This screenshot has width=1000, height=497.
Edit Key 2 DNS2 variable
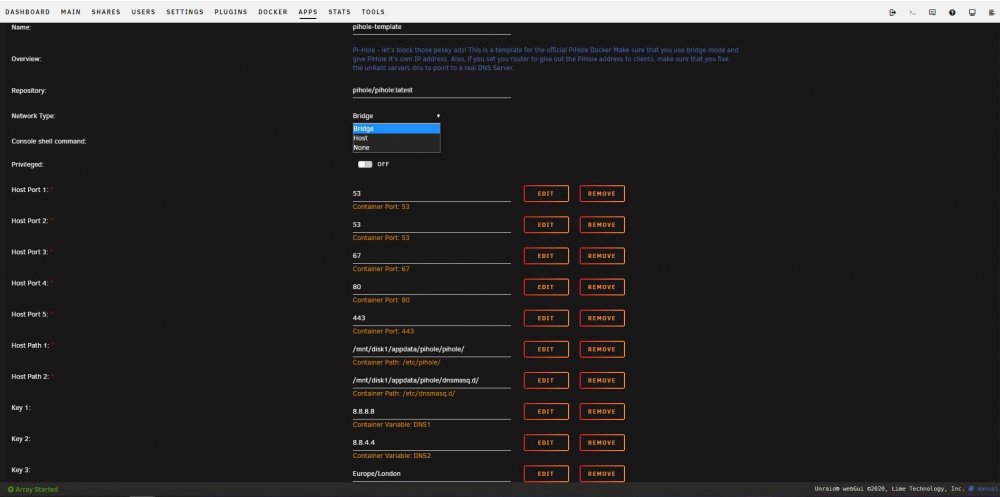click(x=546, y=443)
